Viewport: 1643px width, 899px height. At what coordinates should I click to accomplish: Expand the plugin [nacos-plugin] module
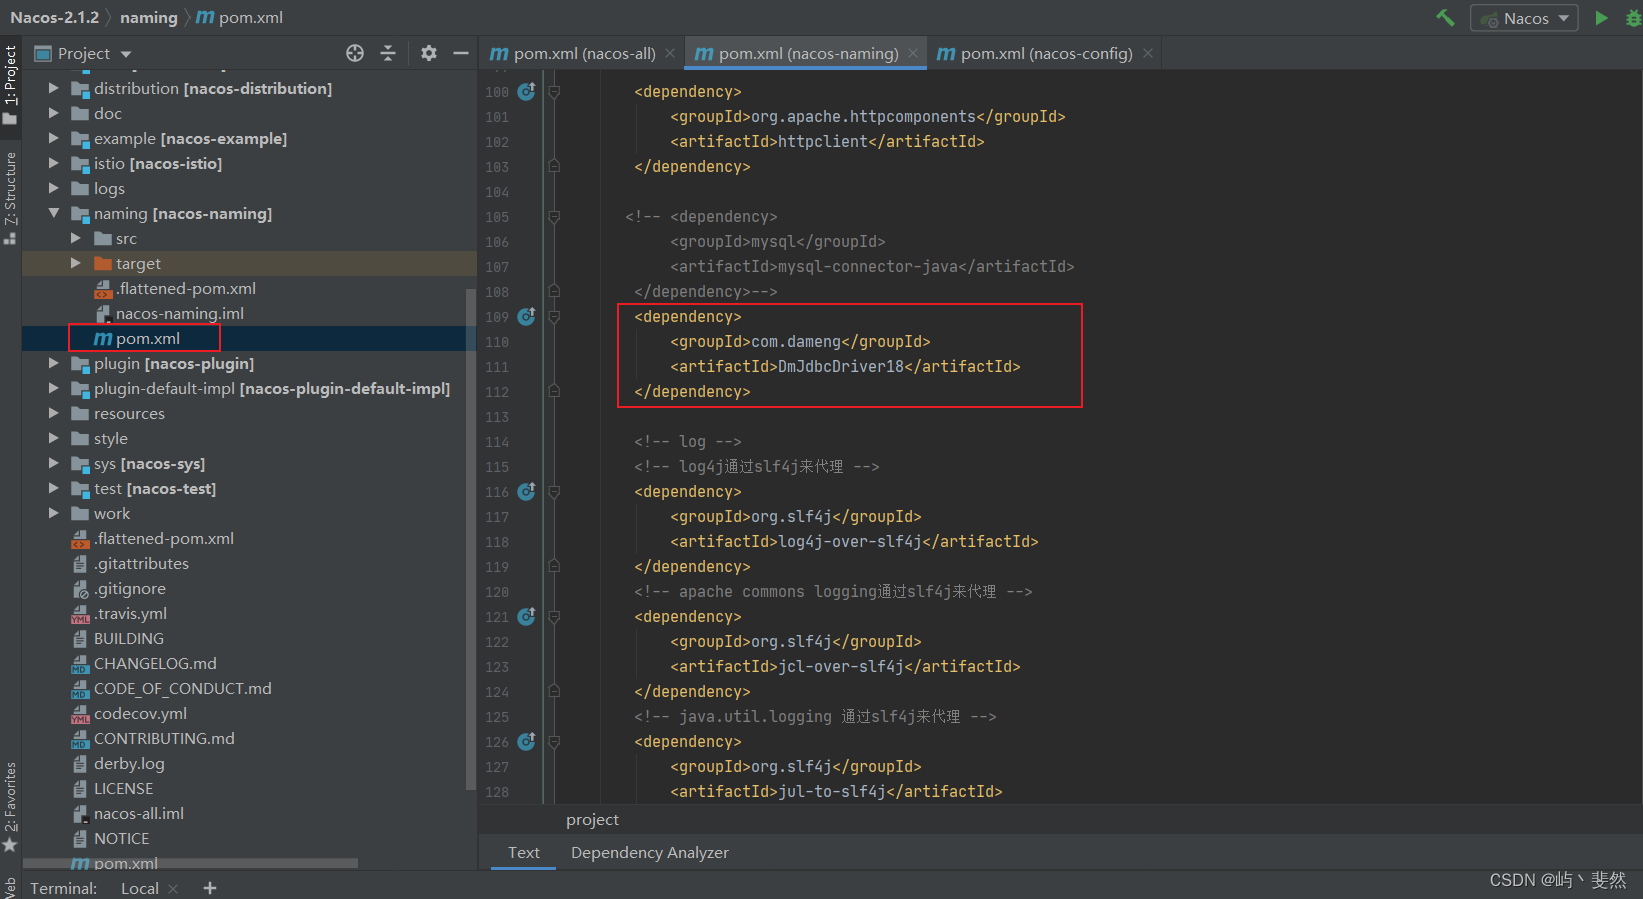click(x=54, y=363)
